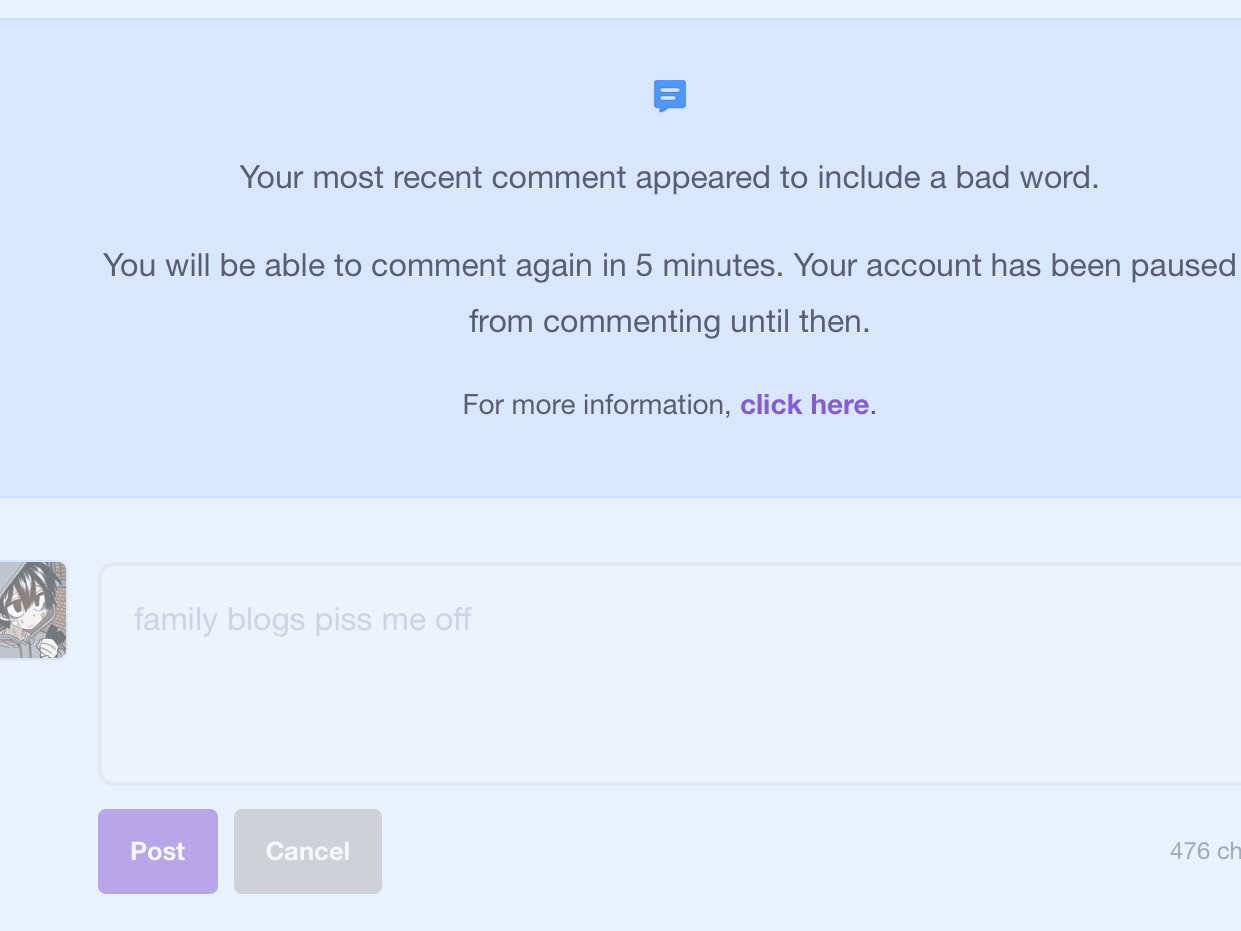Image resolution: width=1241 pixels, height=931 pixels.
Task: Follow the purple "click here" hyperlink
Action: point(804,405)
